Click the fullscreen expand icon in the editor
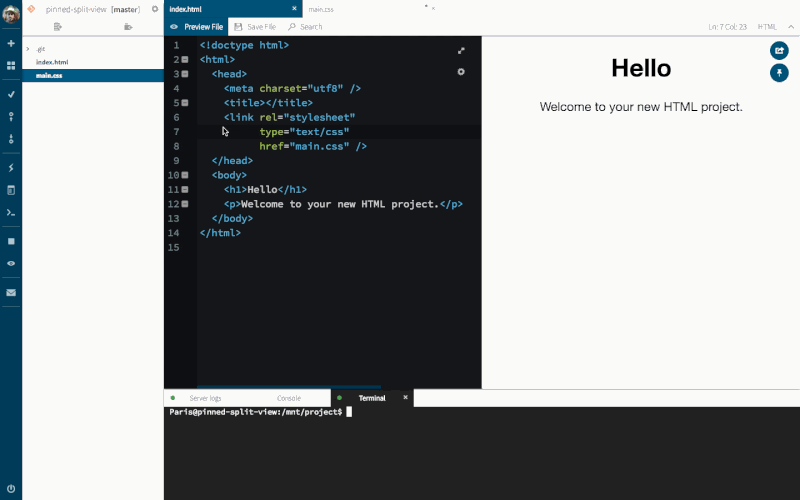This screenshot has width=800, height=500. (461, 51)
